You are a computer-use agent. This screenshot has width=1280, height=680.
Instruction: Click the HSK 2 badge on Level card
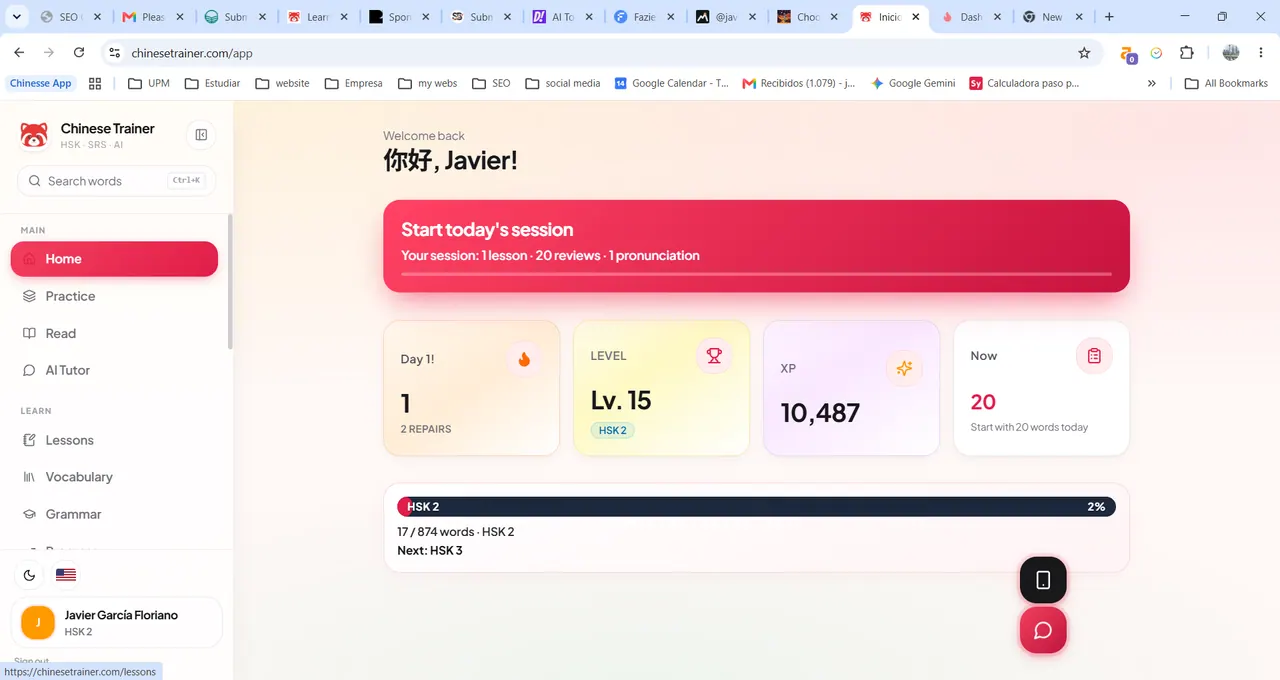click(612, 430)
